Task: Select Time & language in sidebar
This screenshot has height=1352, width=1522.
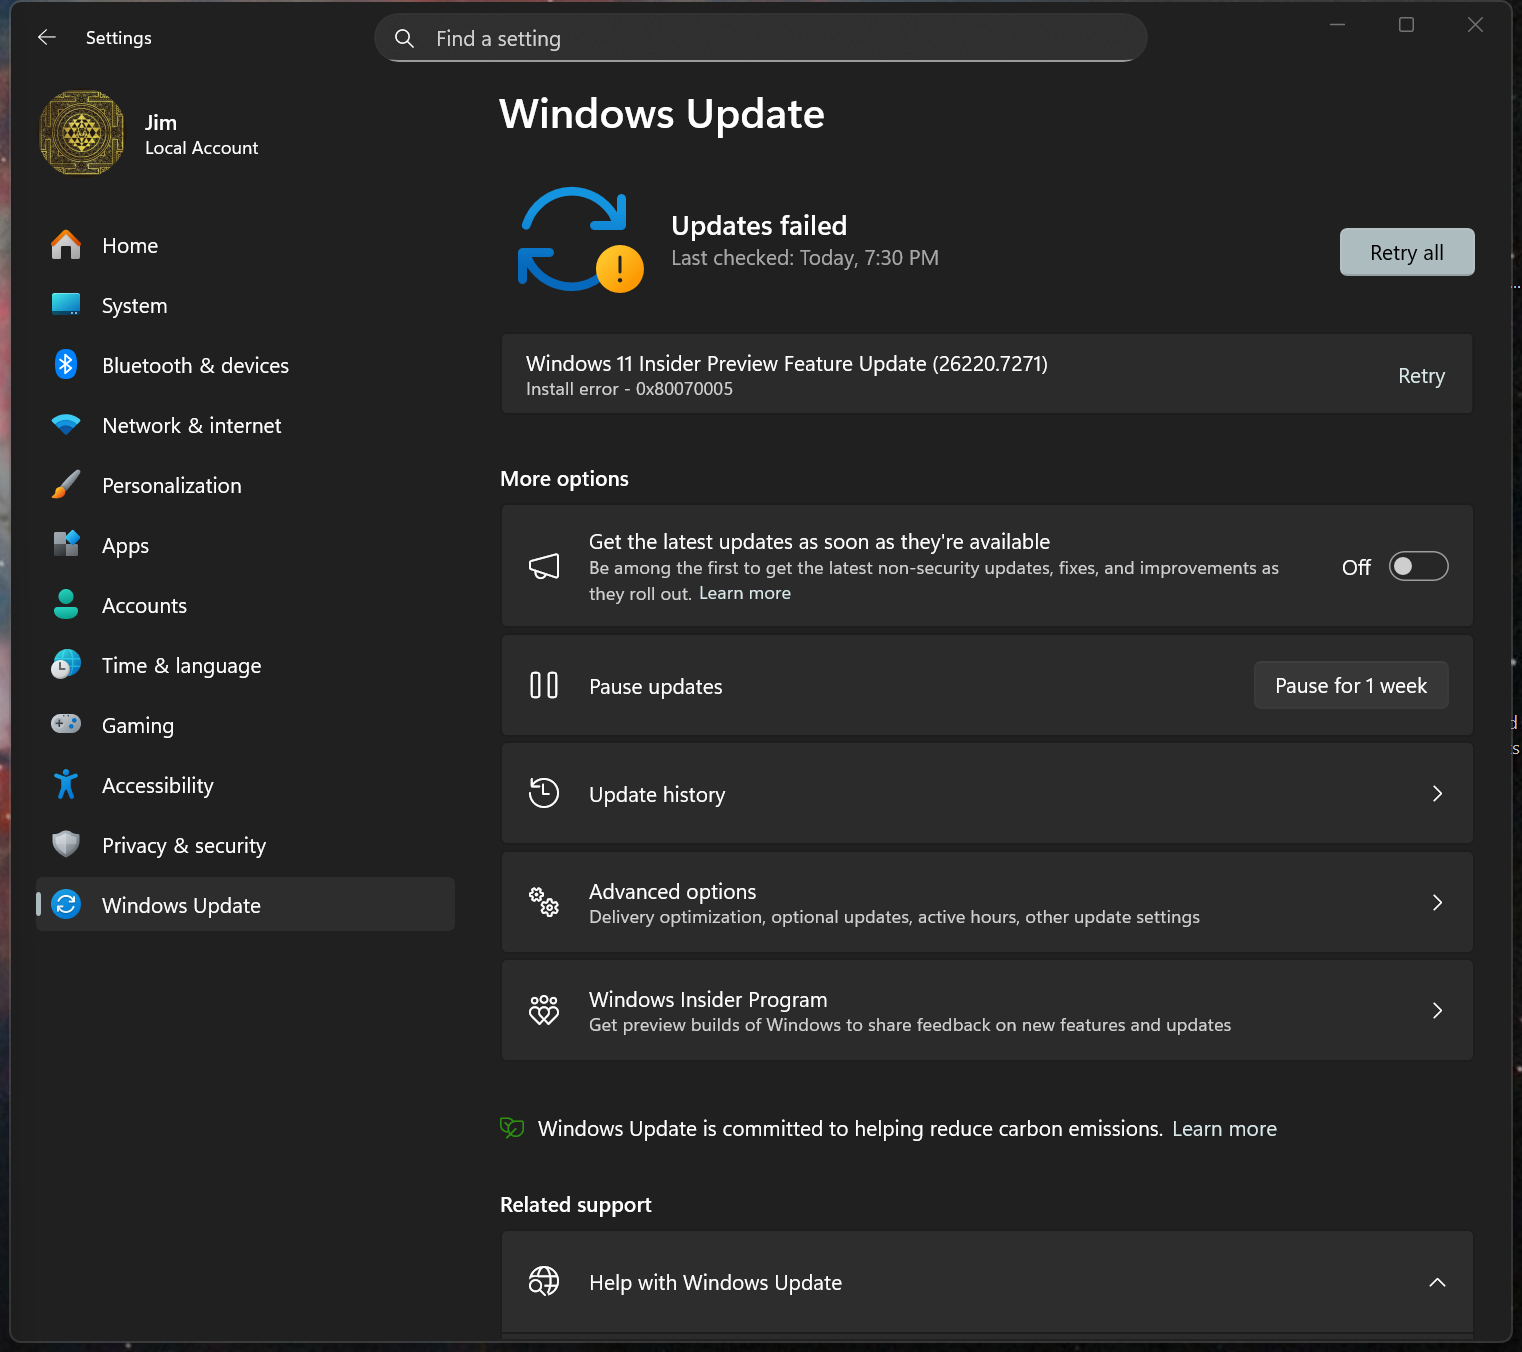Action: coord(245,665)
